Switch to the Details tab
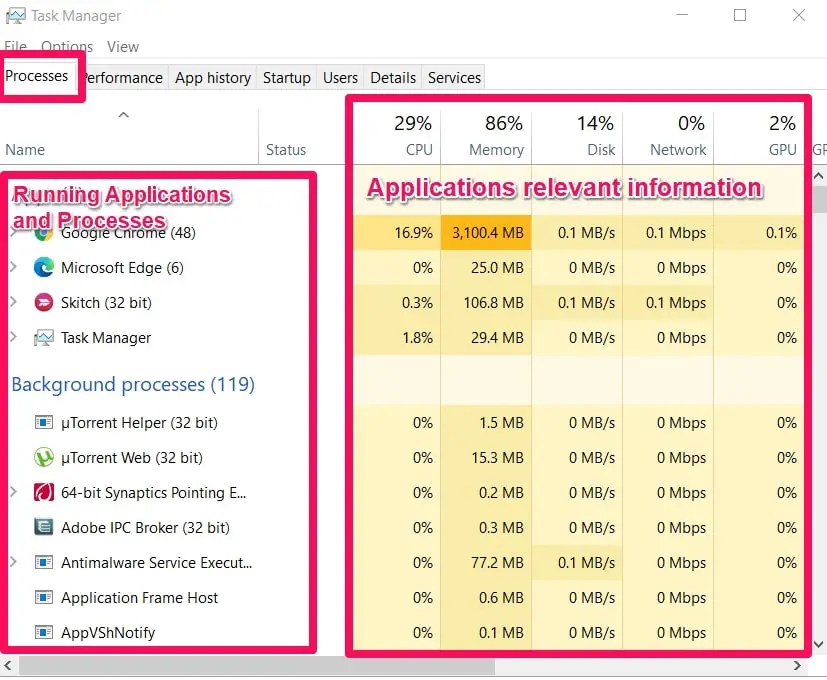The height and width of the screenshot is (680, 827). point(393,78)
